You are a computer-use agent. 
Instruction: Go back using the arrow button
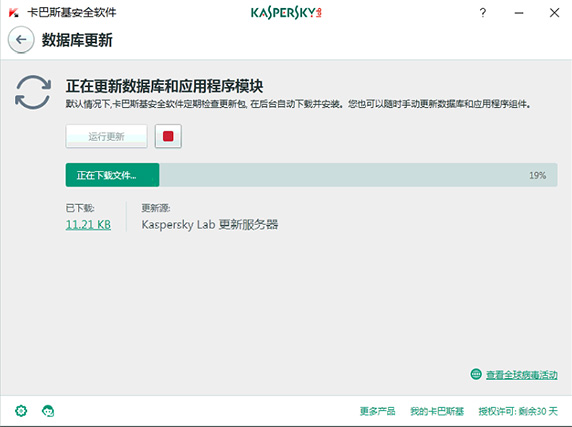point(21,40)
